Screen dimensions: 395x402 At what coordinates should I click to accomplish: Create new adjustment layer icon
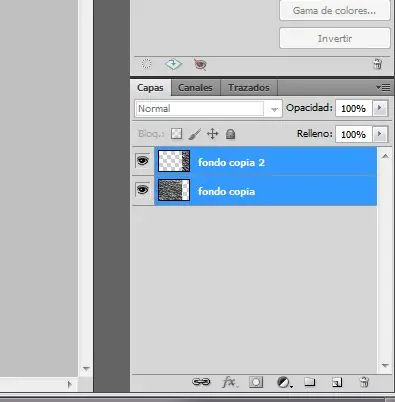point(284,382)
